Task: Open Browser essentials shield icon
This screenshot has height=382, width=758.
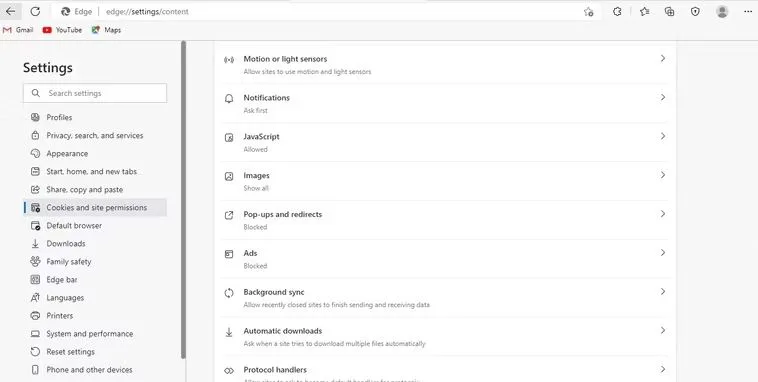Action: [695, 12]
